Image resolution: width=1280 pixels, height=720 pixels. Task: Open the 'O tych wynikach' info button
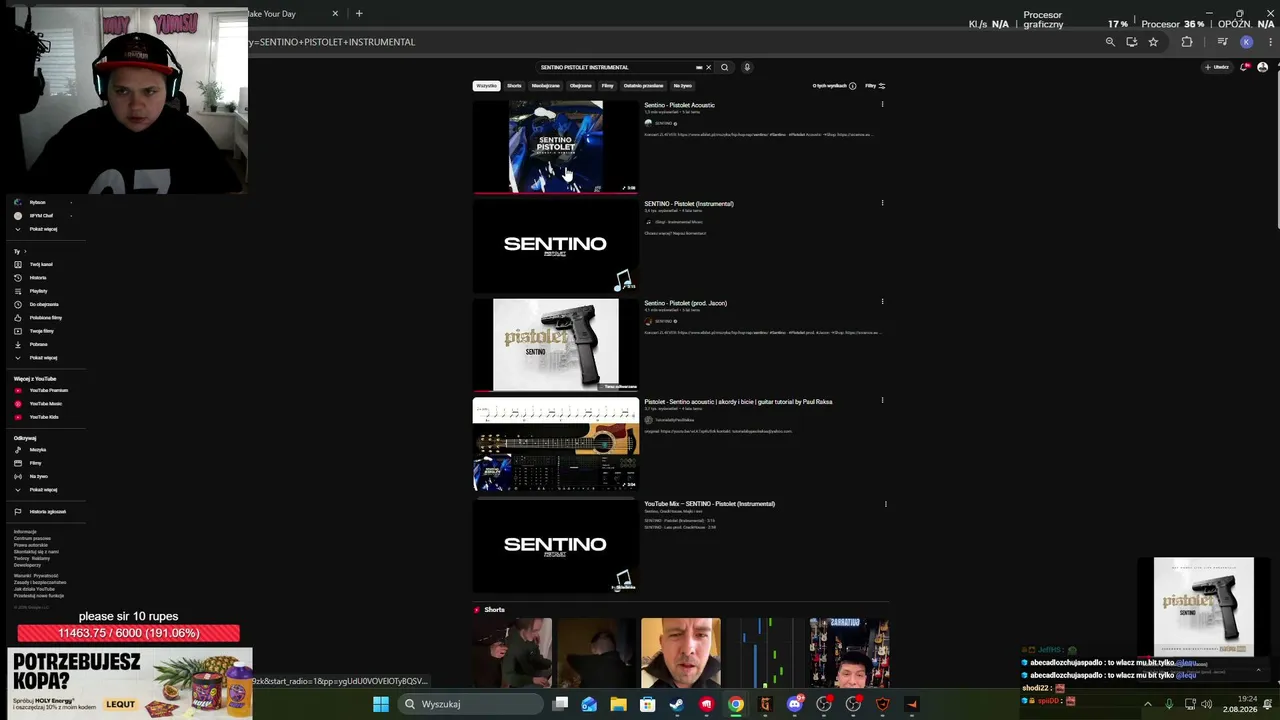coord(834,86)
